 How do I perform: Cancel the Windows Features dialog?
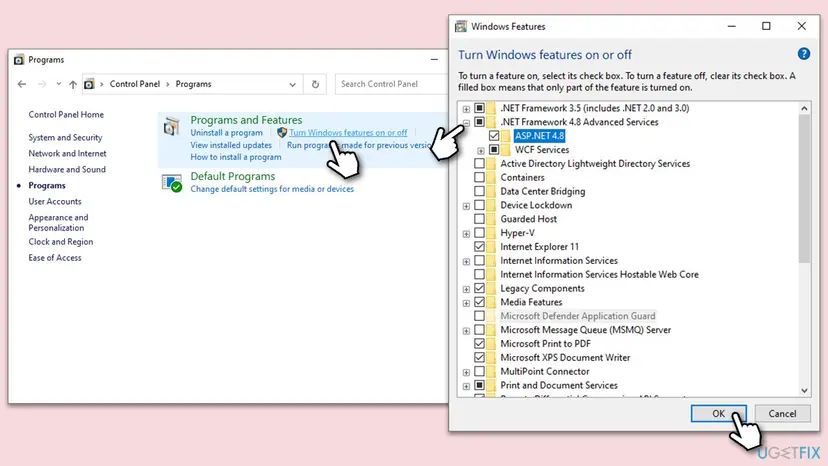[782, 414]
